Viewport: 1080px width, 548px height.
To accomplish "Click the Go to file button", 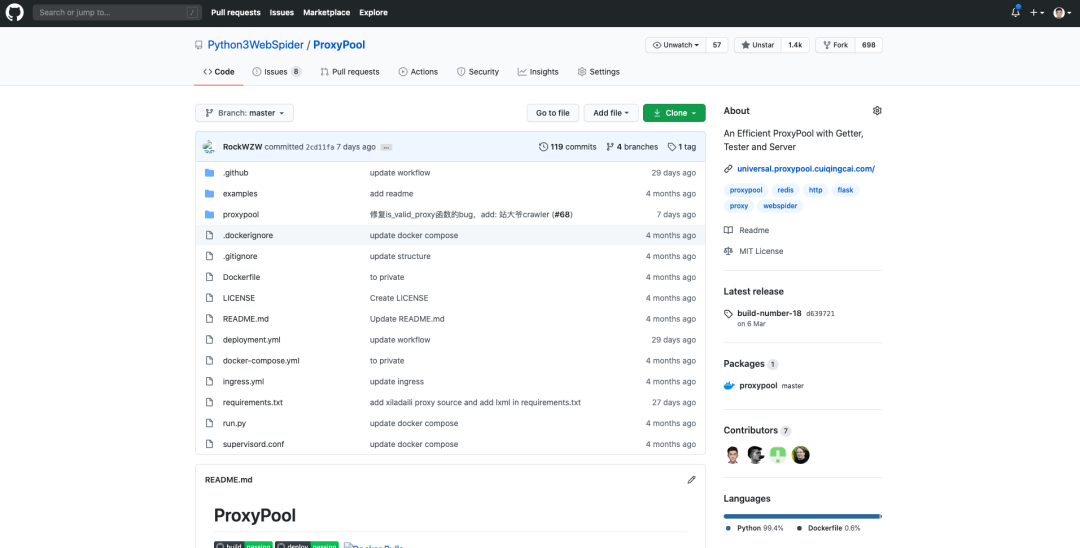I will point(552,113).
